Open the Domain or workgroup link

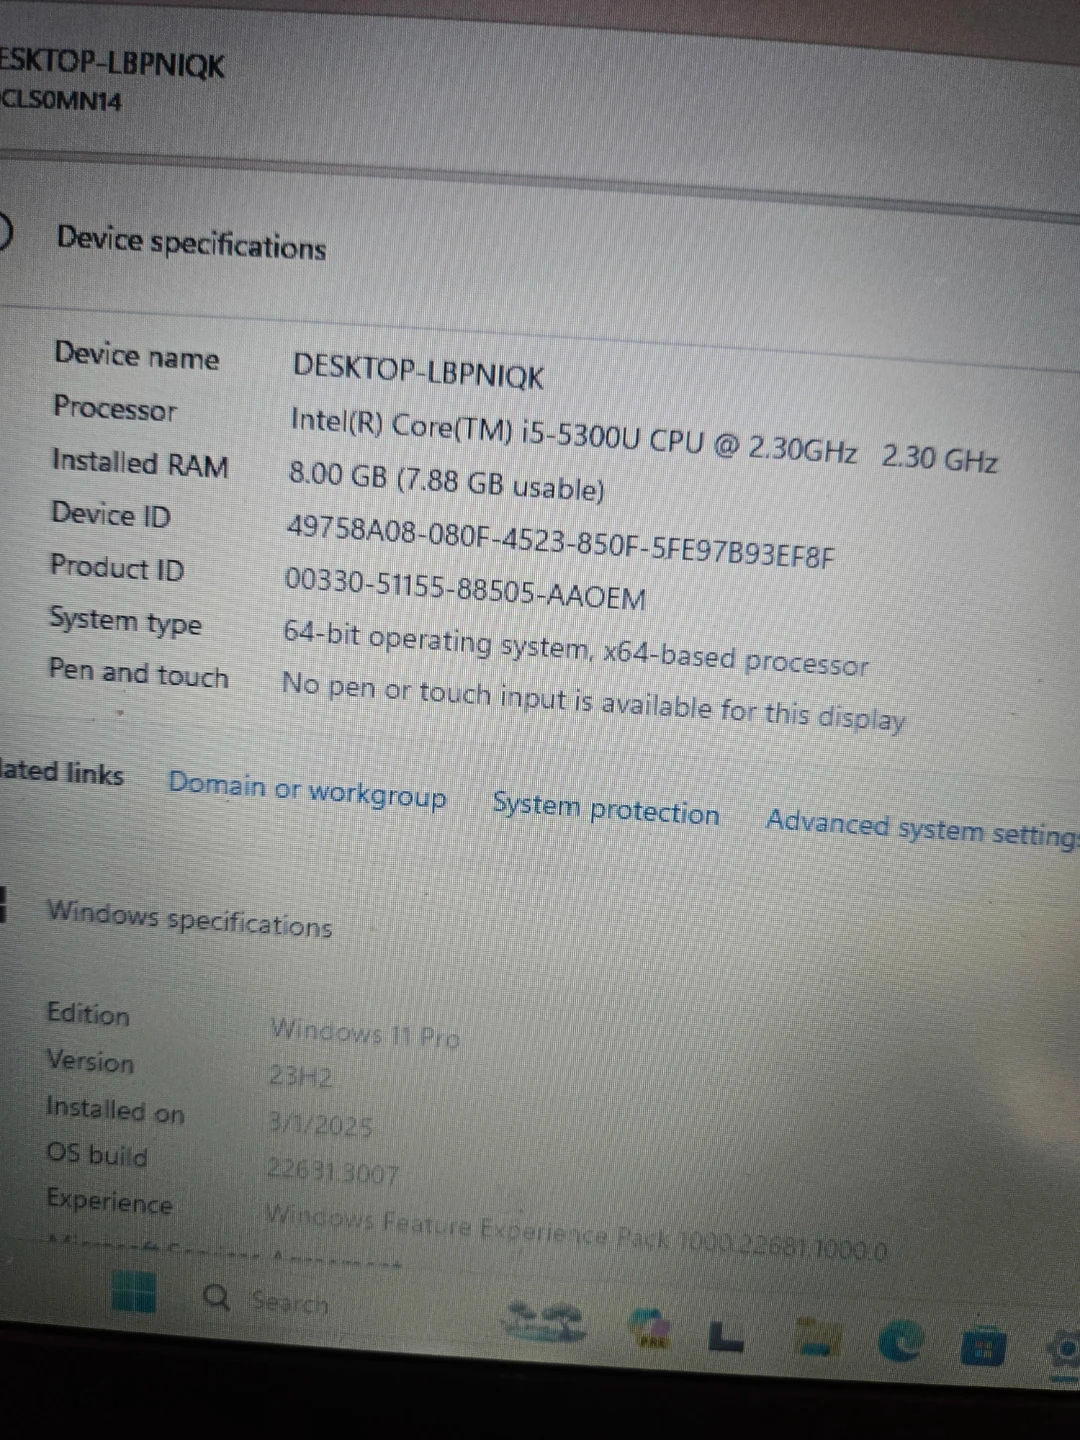(x=307, y=791)
